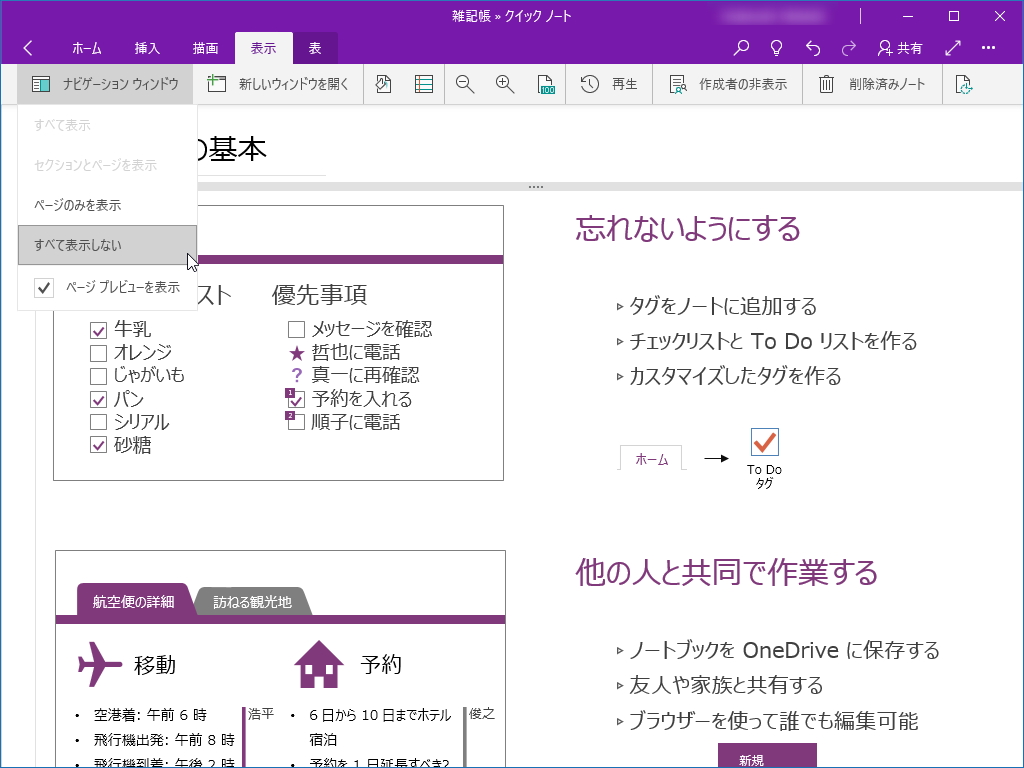Open the Tell Me lightbulb assistant

[776, 47]
